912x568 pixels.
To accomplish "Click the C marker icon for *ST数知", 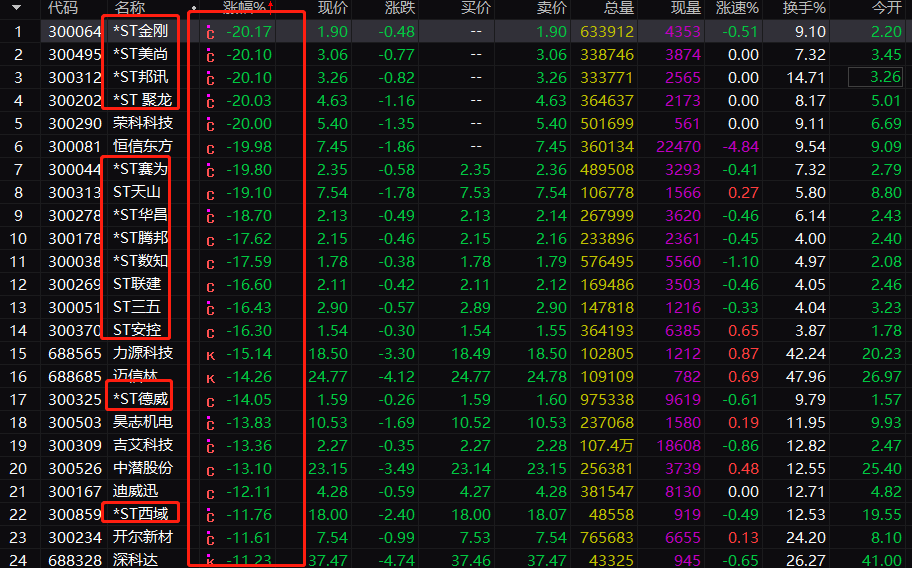I will [x=210, y=263].
